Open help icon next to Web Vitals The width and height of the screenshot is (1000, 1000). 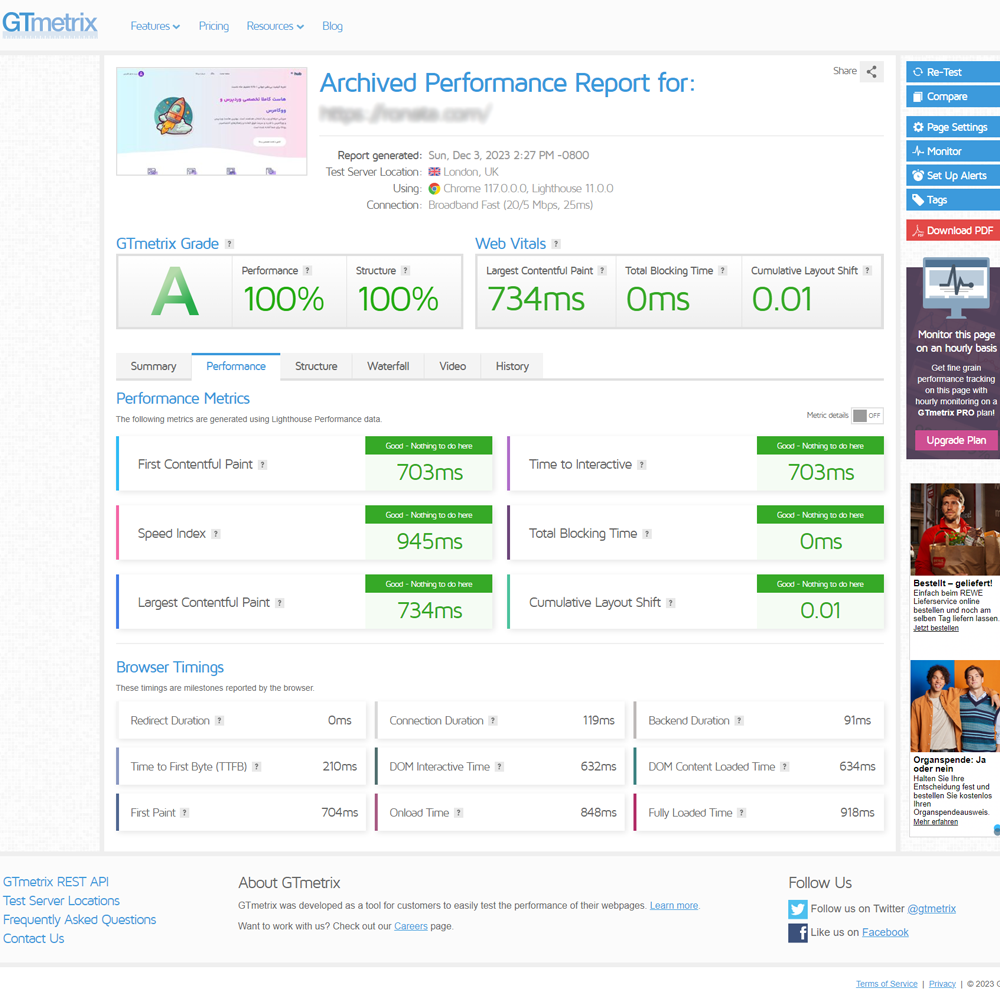click(x=556, y=244)
